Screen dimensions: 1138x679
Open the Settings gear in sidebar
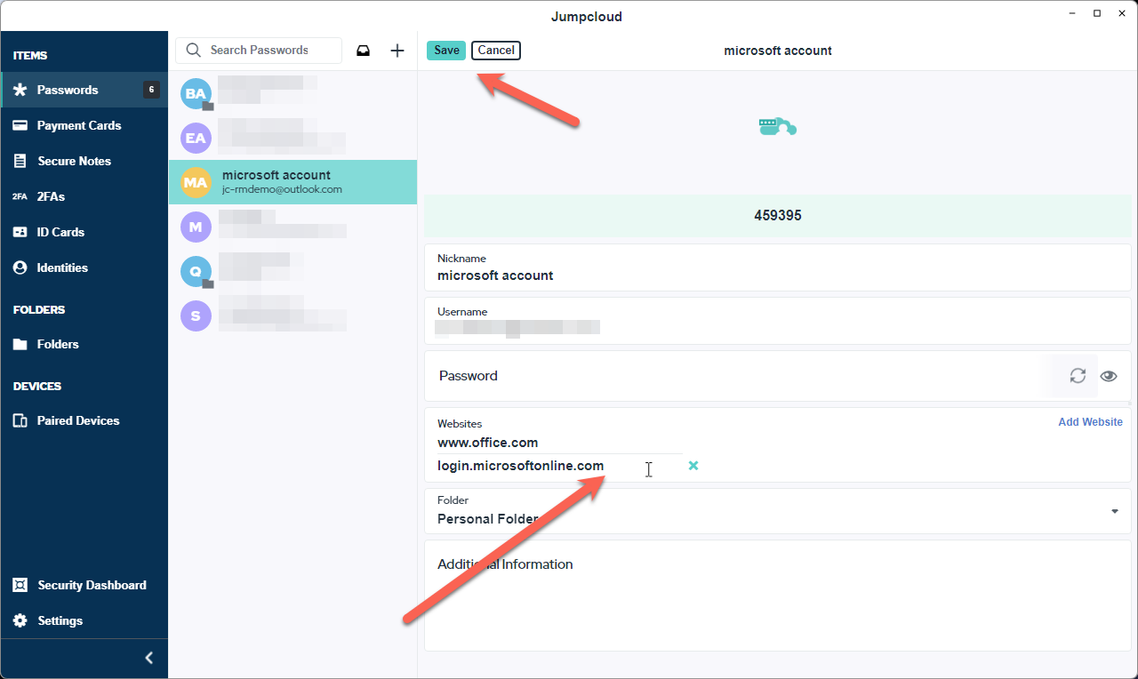pos(20,621)
